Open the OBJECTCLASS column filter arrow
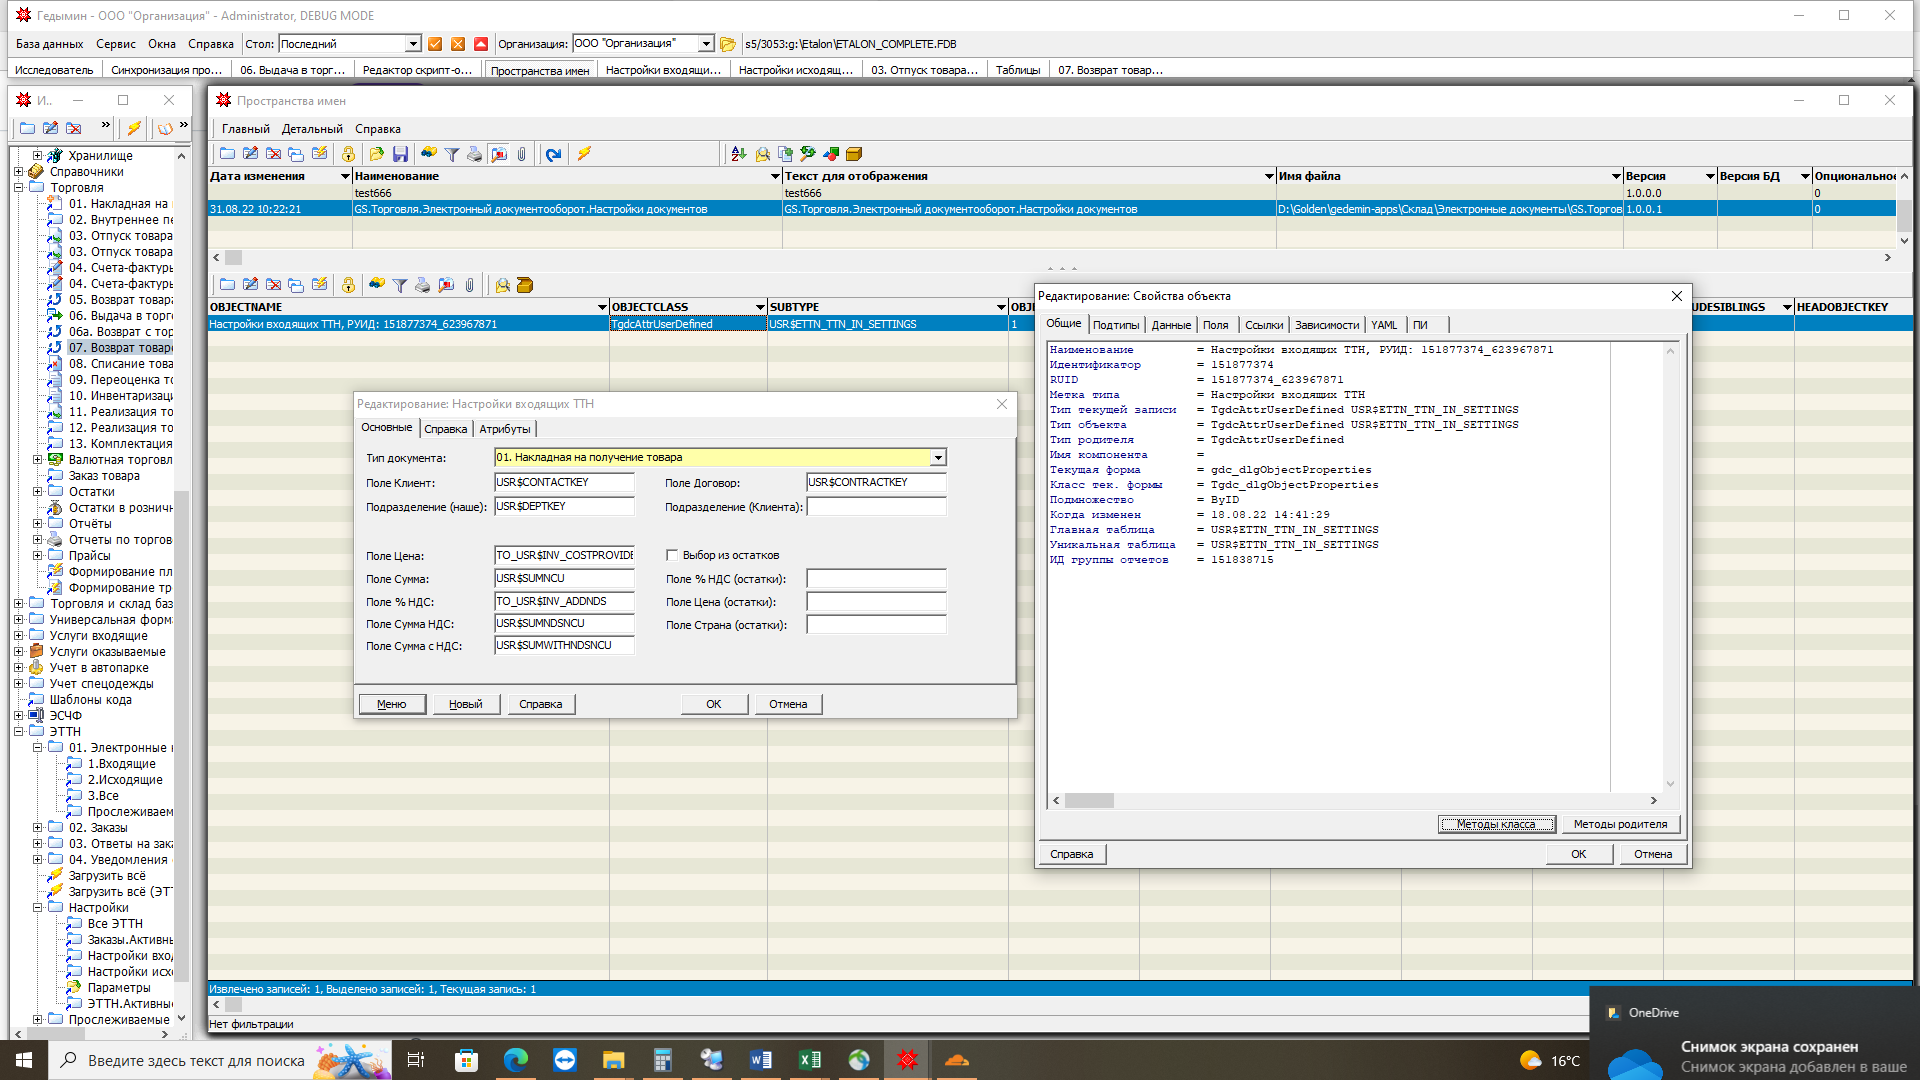The height and width of the screenshot is (1080, 1920). [760, 307]
